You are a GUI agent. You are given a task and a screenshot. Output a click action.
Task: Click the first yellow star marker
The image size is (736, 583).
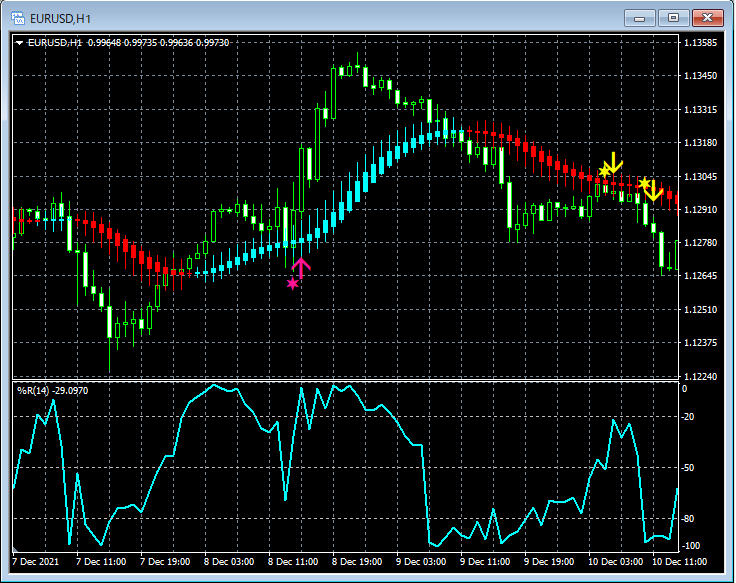(605, 171)
